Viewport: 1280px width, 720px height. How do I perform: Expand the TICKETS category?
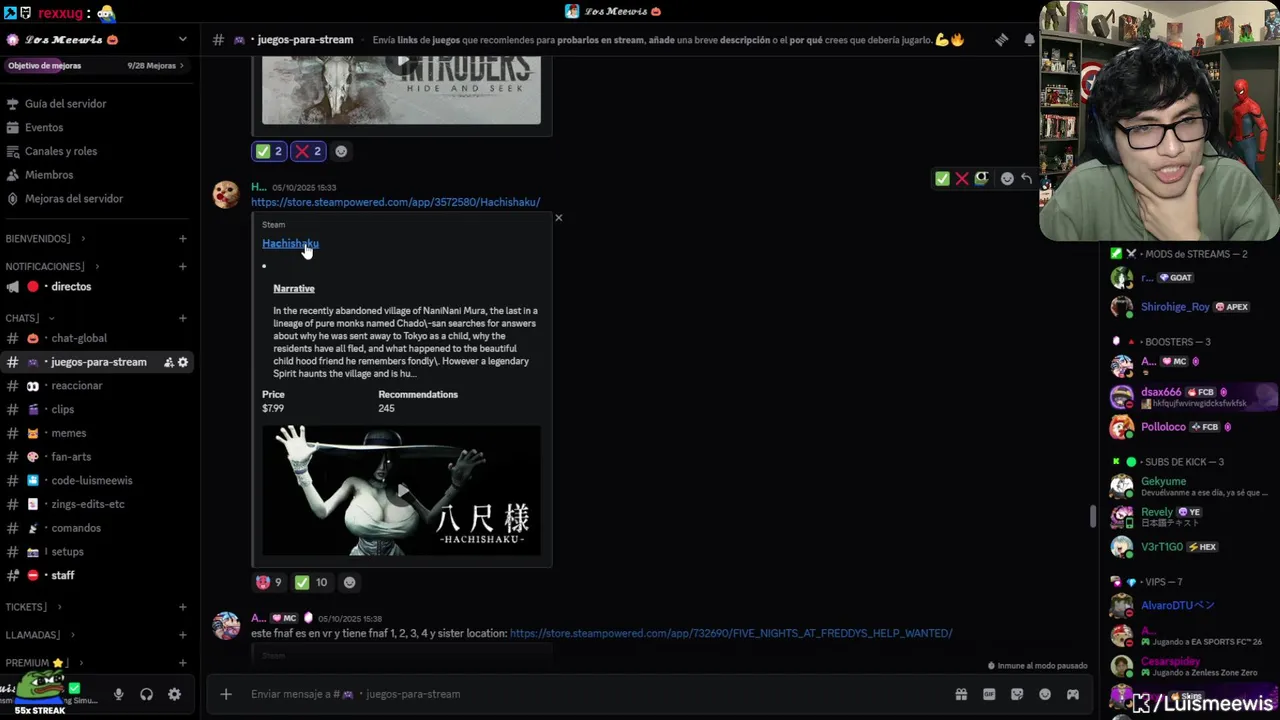[33, 607]
